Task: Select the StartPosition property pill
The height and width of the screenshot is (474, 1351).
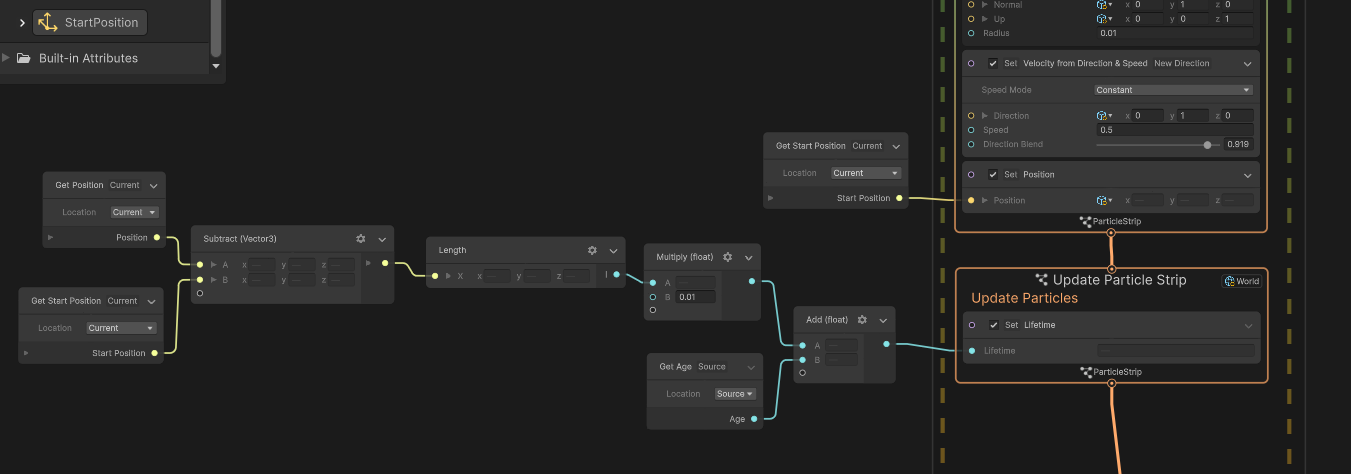Action: pyautogui.click(x=90, y=22)
